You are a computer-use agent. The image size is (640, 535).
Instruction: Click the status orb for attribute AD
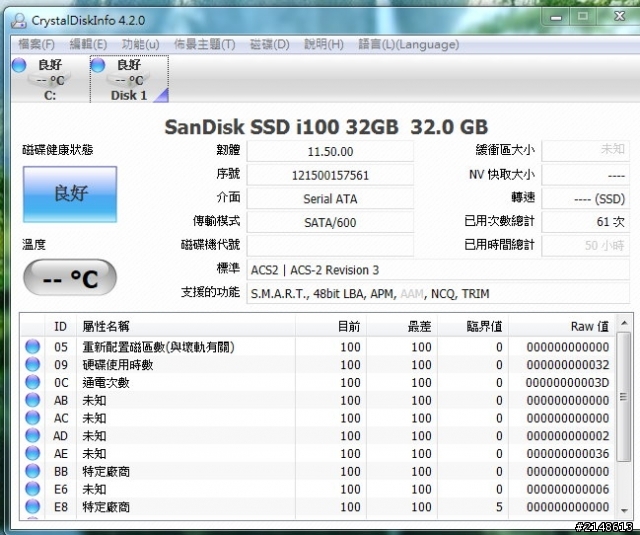point(32,435)
